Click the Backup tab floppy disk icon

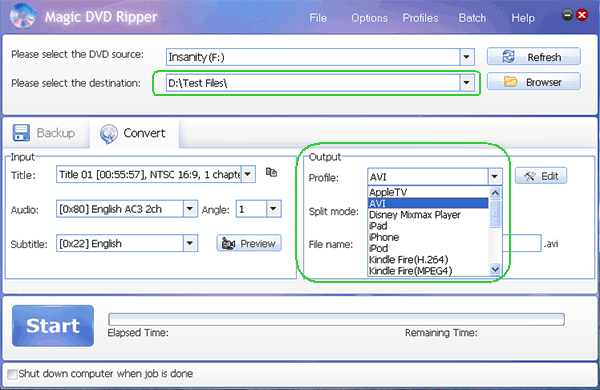click(x=21, y=133)
